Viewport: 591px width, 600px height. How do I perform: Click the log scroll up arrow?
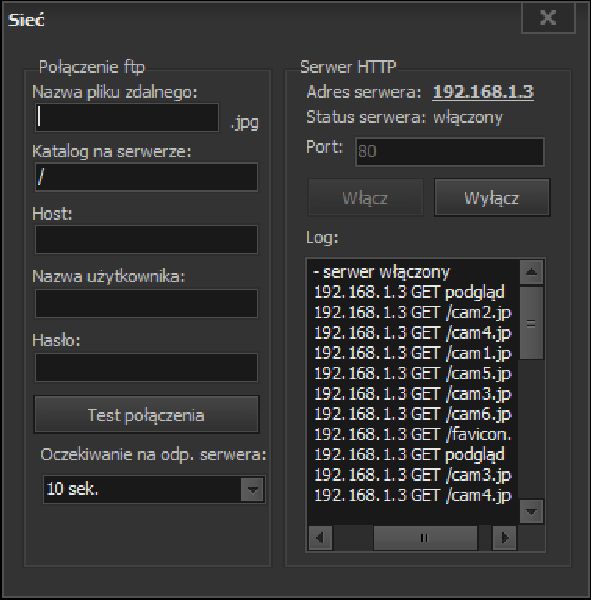tap(531, 272)
